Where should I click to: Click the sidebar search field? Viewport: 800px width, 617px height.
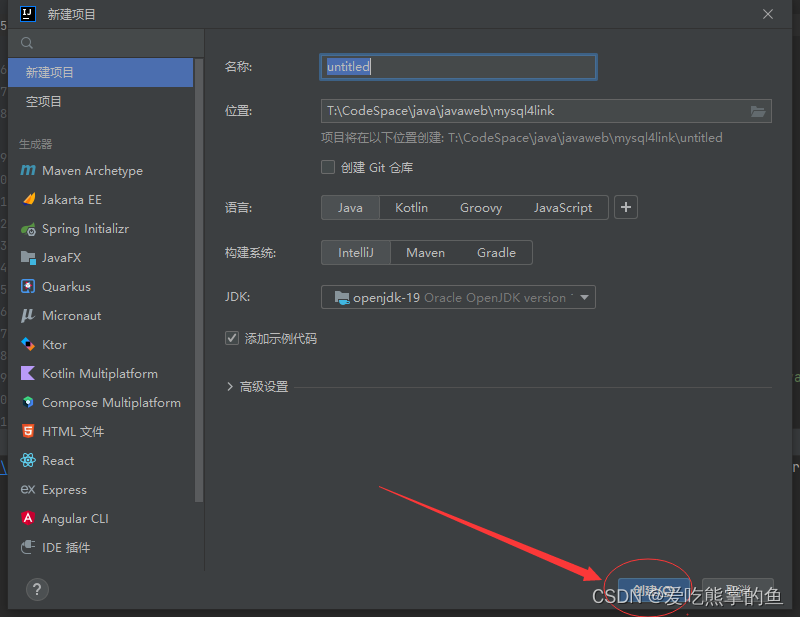(106, 43)
